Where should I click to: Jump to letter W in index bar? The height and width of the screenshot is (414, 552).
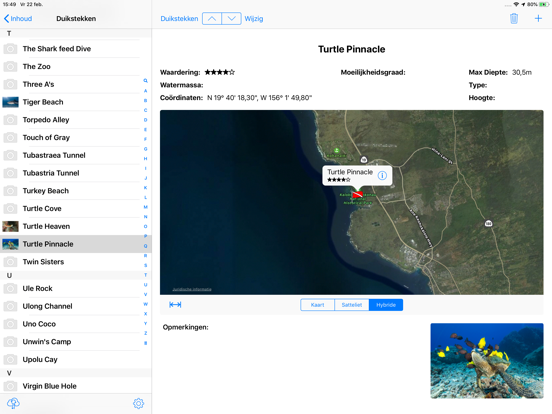(x=145, y=304)
